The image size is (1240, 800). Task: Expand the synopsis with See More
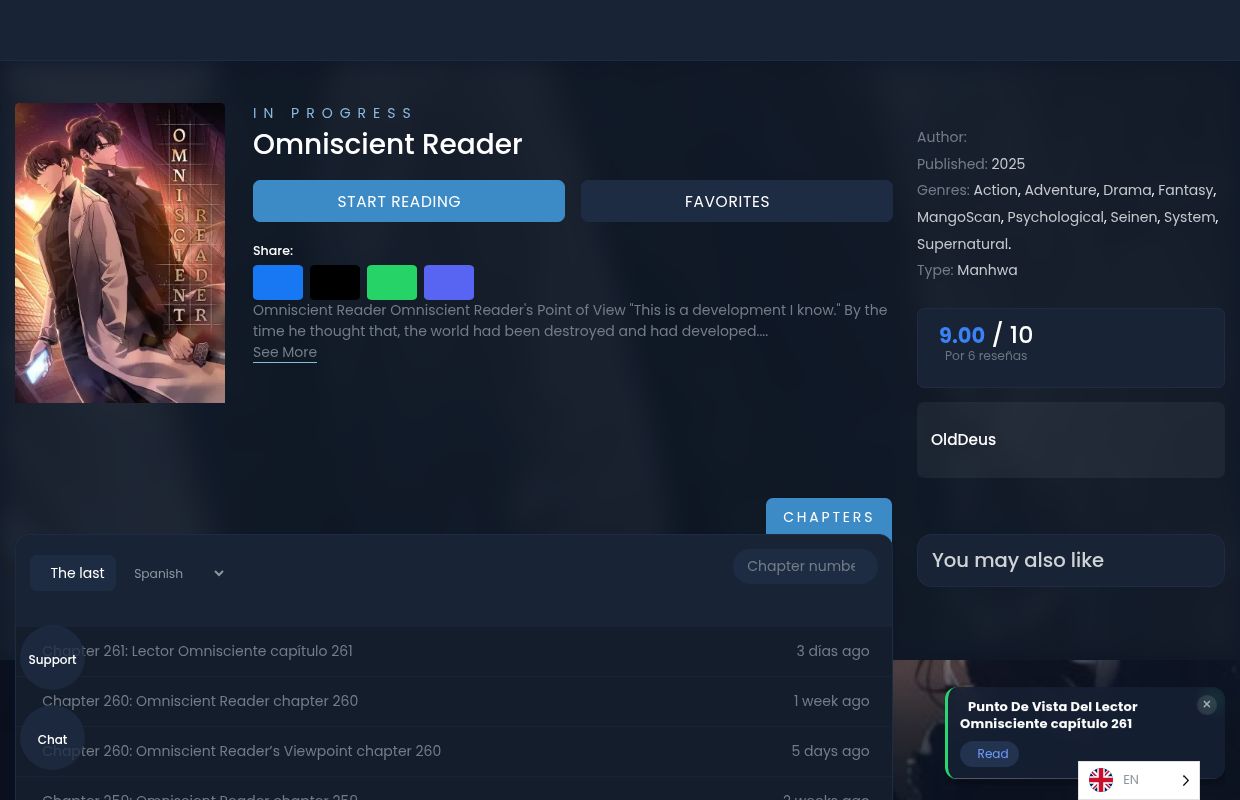tap(285, 352)
